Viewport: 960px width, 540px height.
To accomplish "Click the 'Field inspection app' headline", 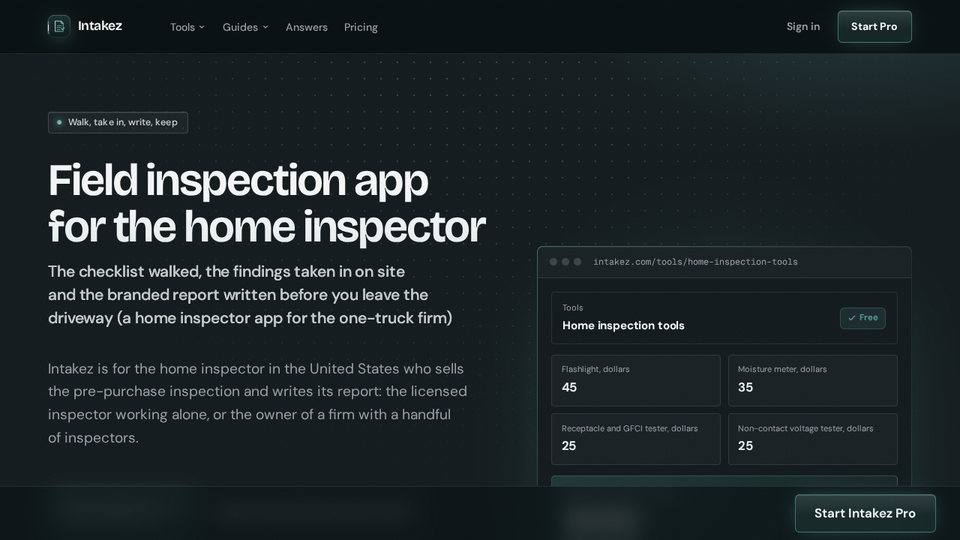I will (x=266, y=203).
